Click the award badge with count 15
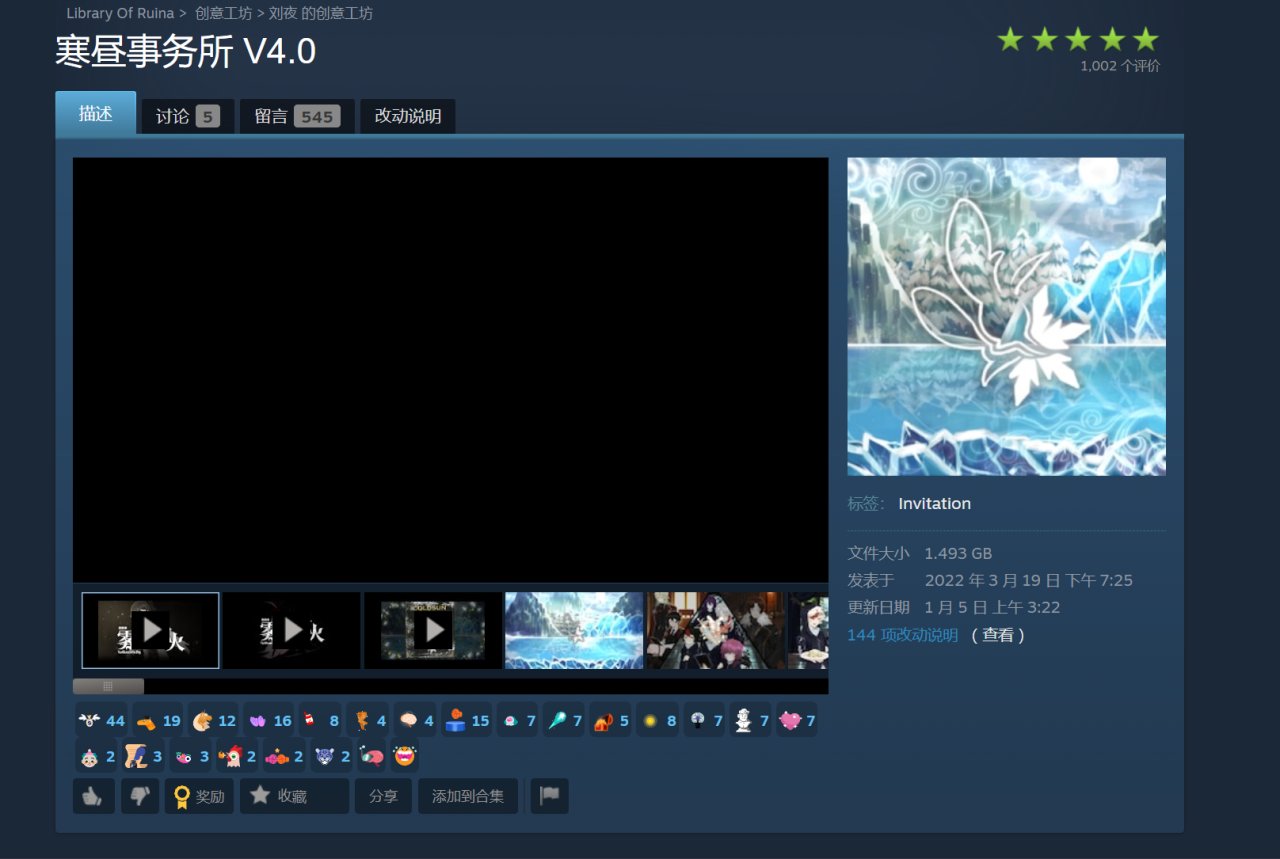Viewport: 1280px width, 859px height. [x=467, y=720]
